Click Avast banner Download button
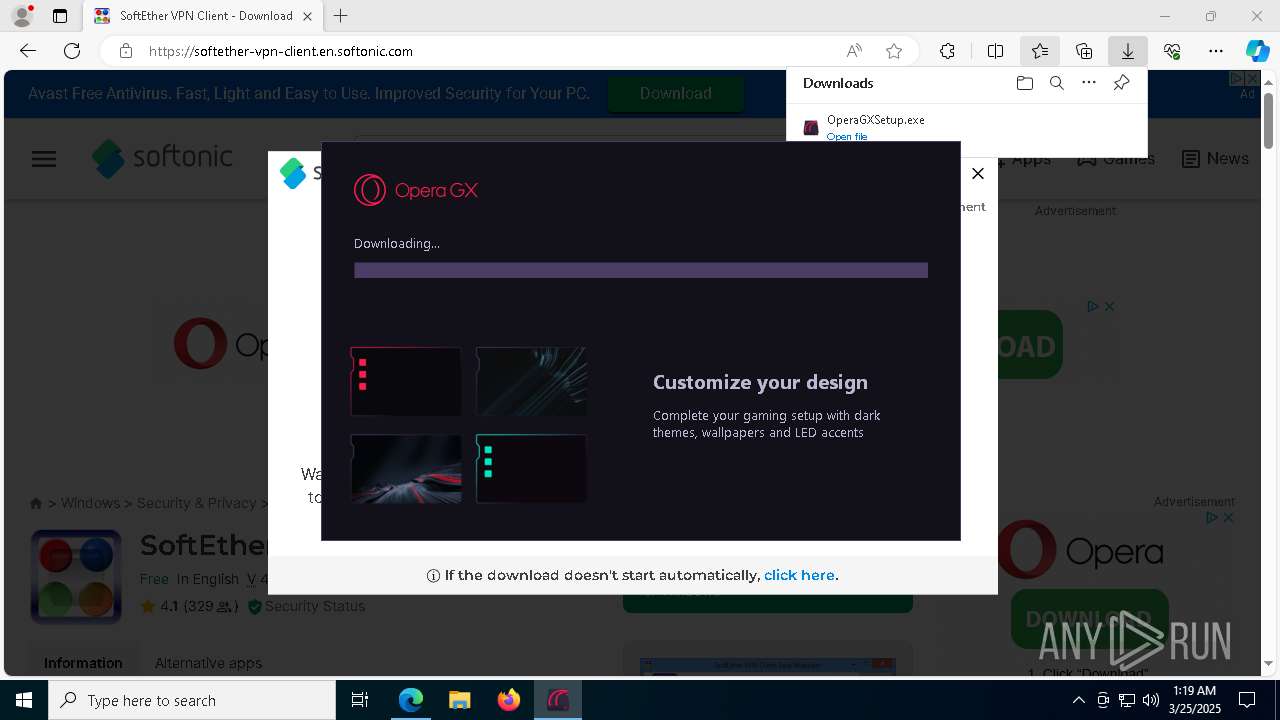Viewport: 1280px width, 720px height. tap(676, 93)
